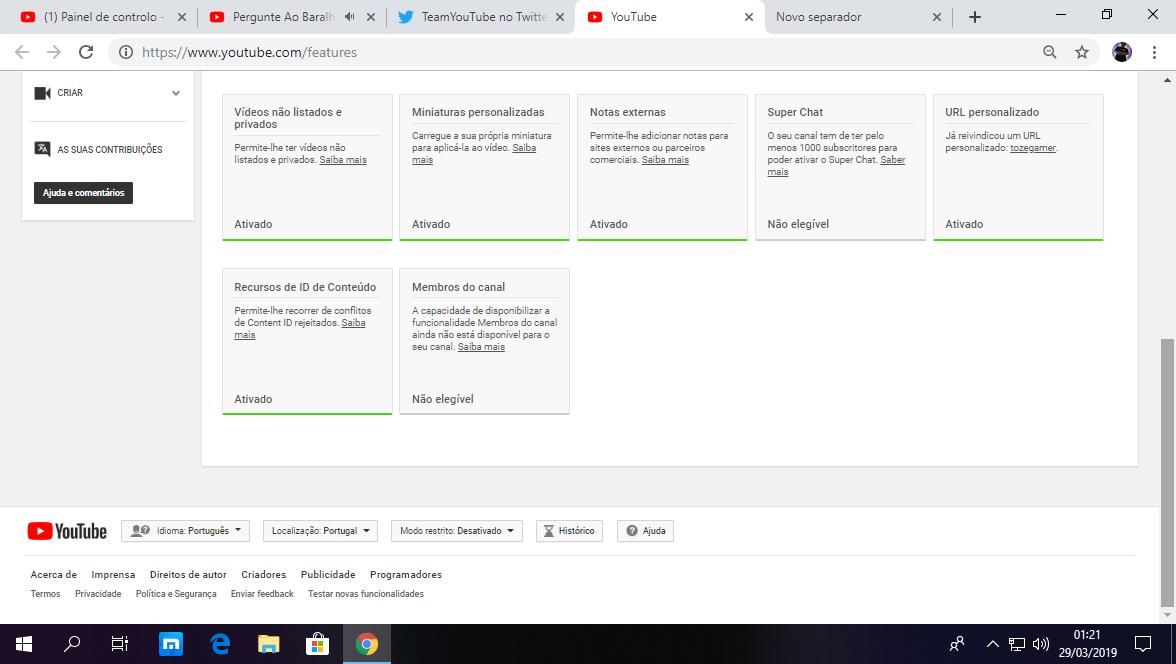This screenshot has width=1176, height=664.
Task: Open Windows Start menu
Action: click(x=23, y=644)
